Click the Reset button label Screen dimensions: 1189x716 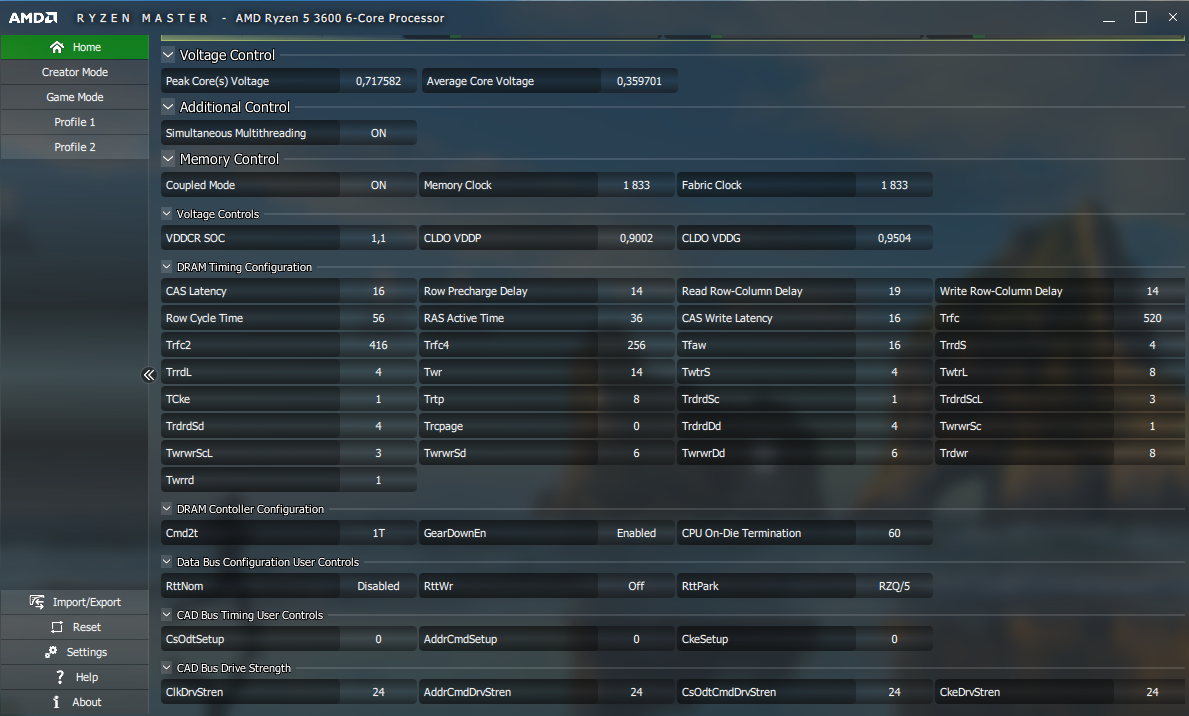tap(86, 626)
